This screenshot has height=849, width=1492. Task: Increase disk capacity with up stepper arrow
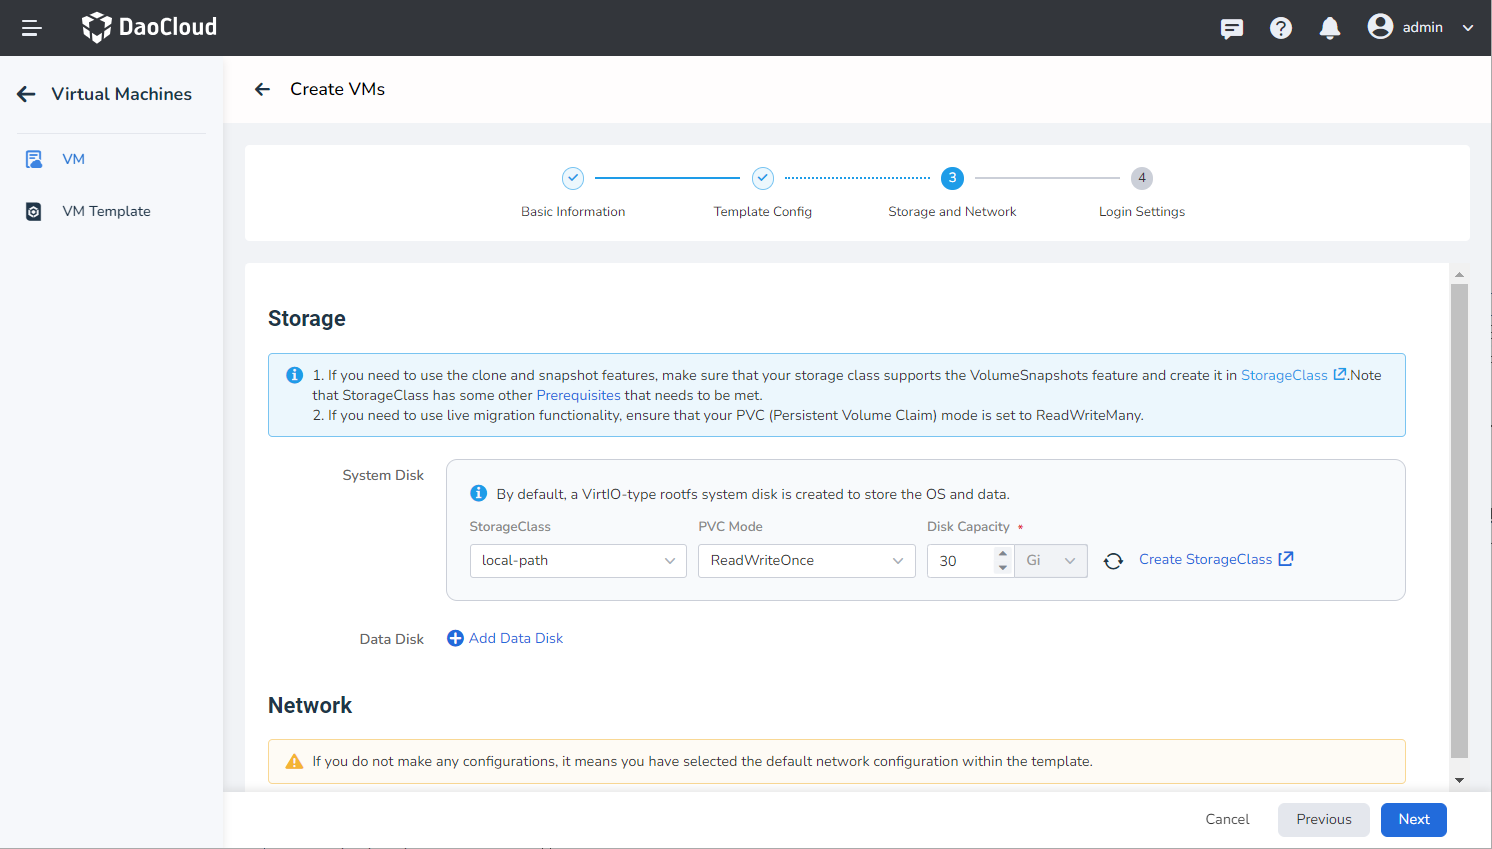coord(1003,553)
